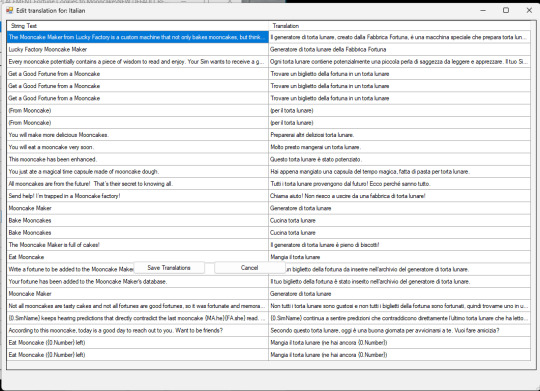Edit translation 'Tutti i torta lunare provengono dal futuro!'
This screenshot has width=540, height=391.
(x=399, y=184)
